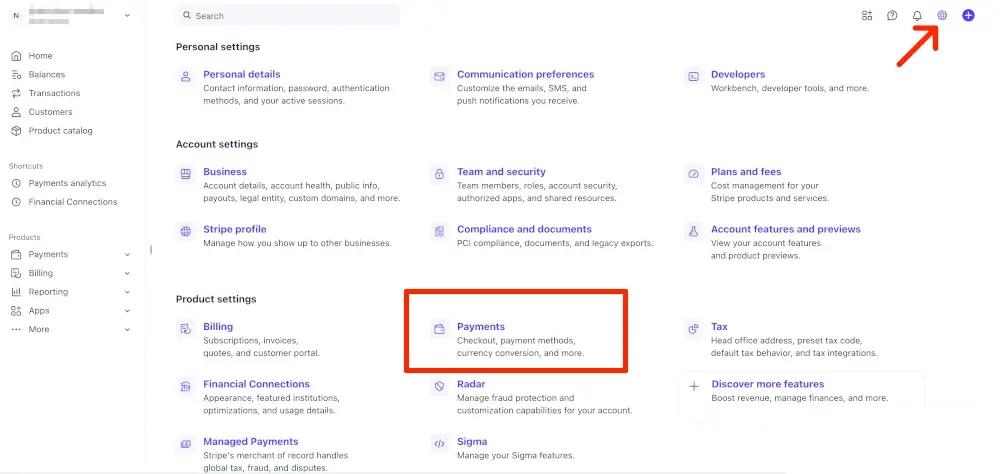Click the Account features flask icon
This screenshot has height=474, width=1000.
pyautogui.click(x=693, y=231)
